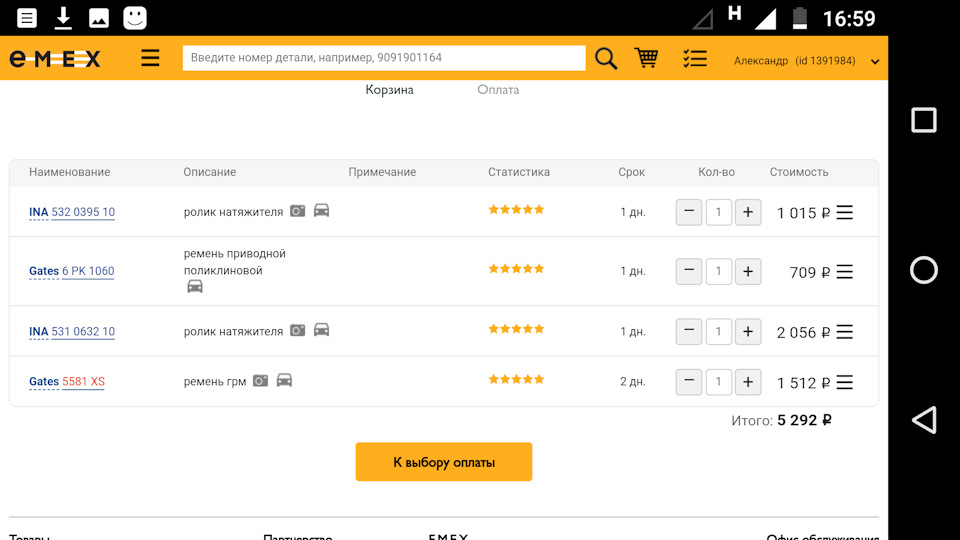
Task: Click the part number search field
Action: [384, 58]
